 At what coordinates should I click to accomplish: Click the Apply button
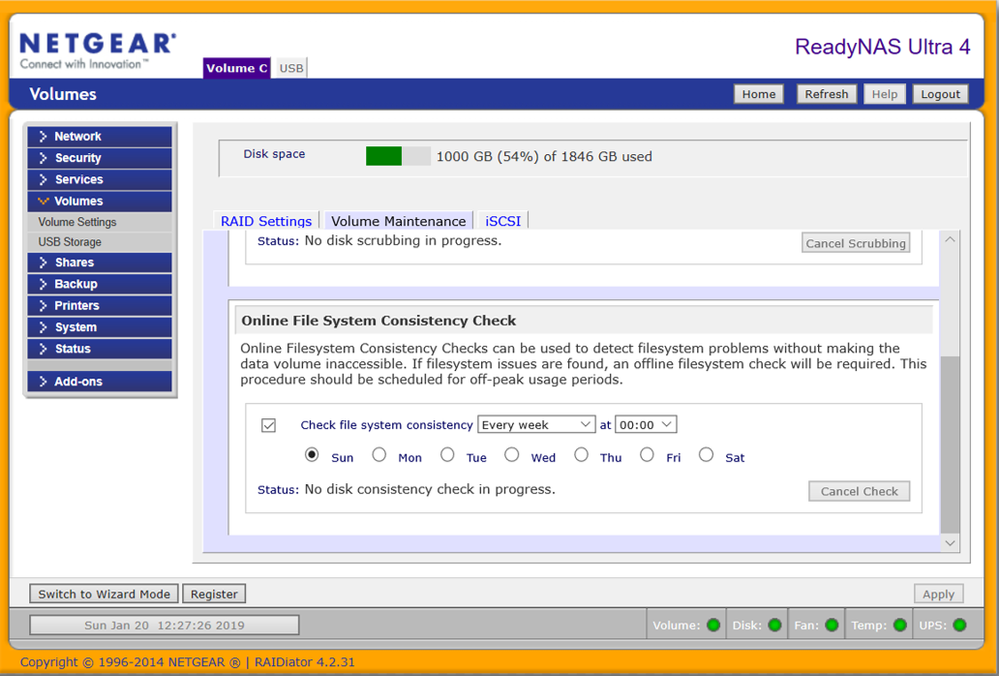point(938,594)
